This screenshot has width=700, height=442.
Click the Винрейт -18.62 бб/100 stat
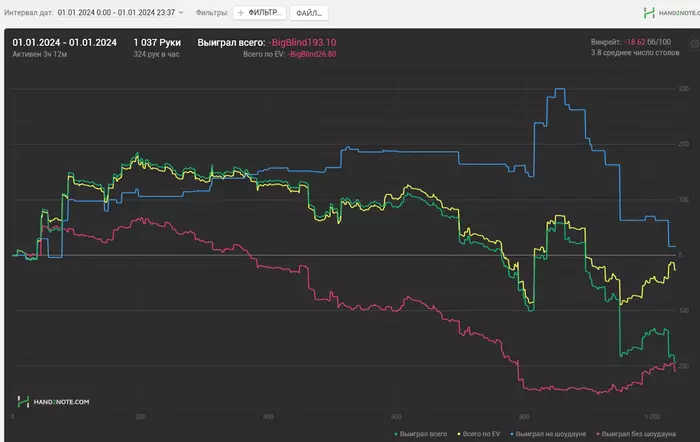(x=631, y=42)
